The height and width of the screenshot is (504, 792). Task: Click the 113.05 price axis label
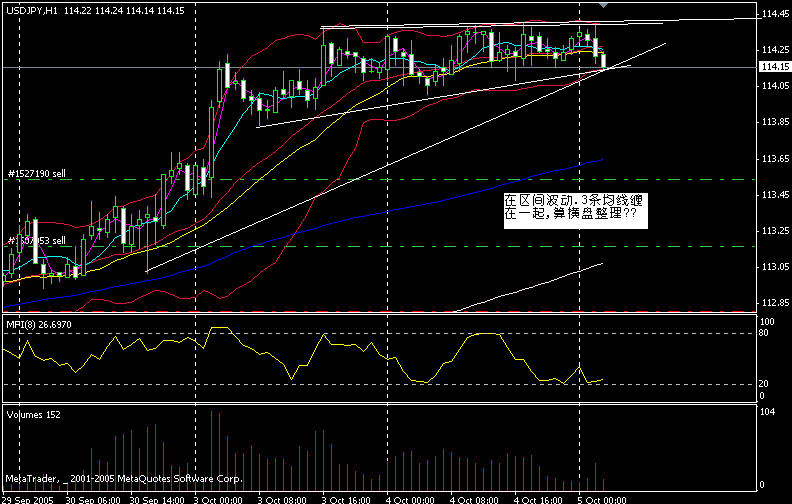775,267
